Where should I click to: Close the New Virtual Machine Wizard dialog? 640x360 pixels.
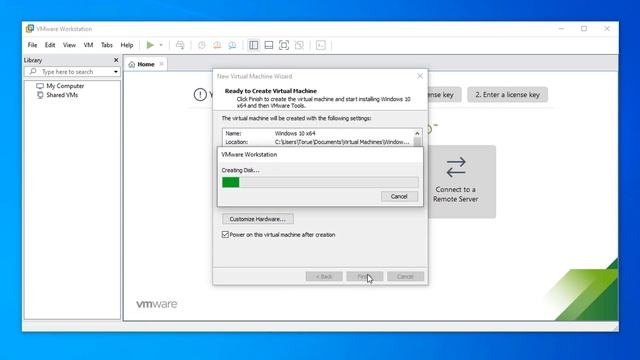(x=420, y=76)
